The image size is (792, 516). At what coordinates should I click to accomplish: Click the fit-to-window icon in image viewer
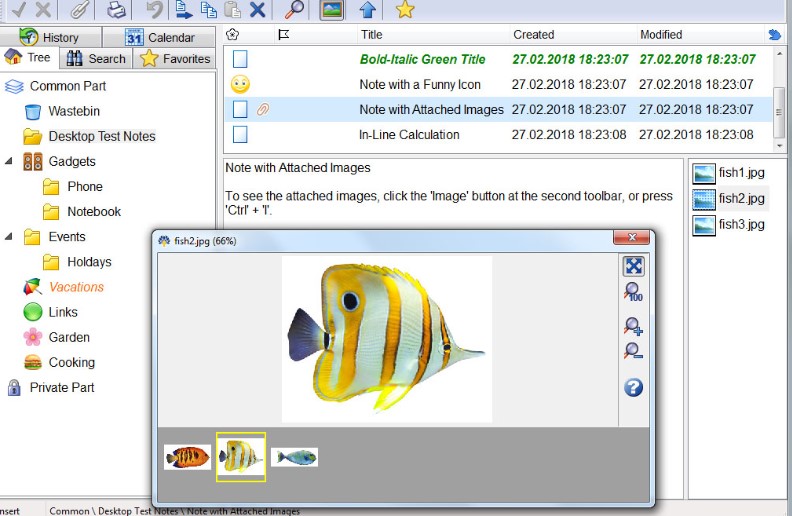click(633, 266)
